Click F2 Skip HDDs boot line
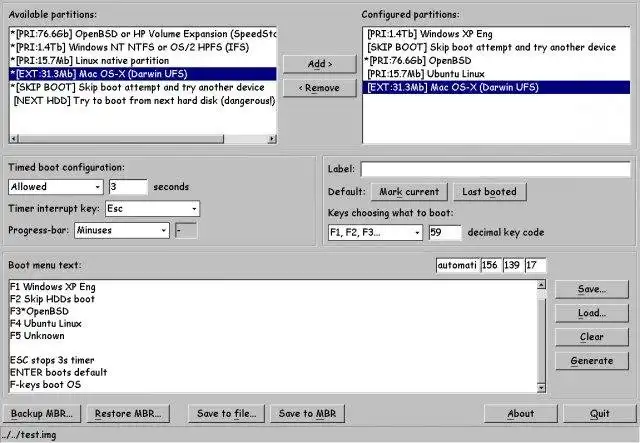Image resolution: width=640 pixels, height=443 pixels. pyautogui.click(x=52, y=299)
